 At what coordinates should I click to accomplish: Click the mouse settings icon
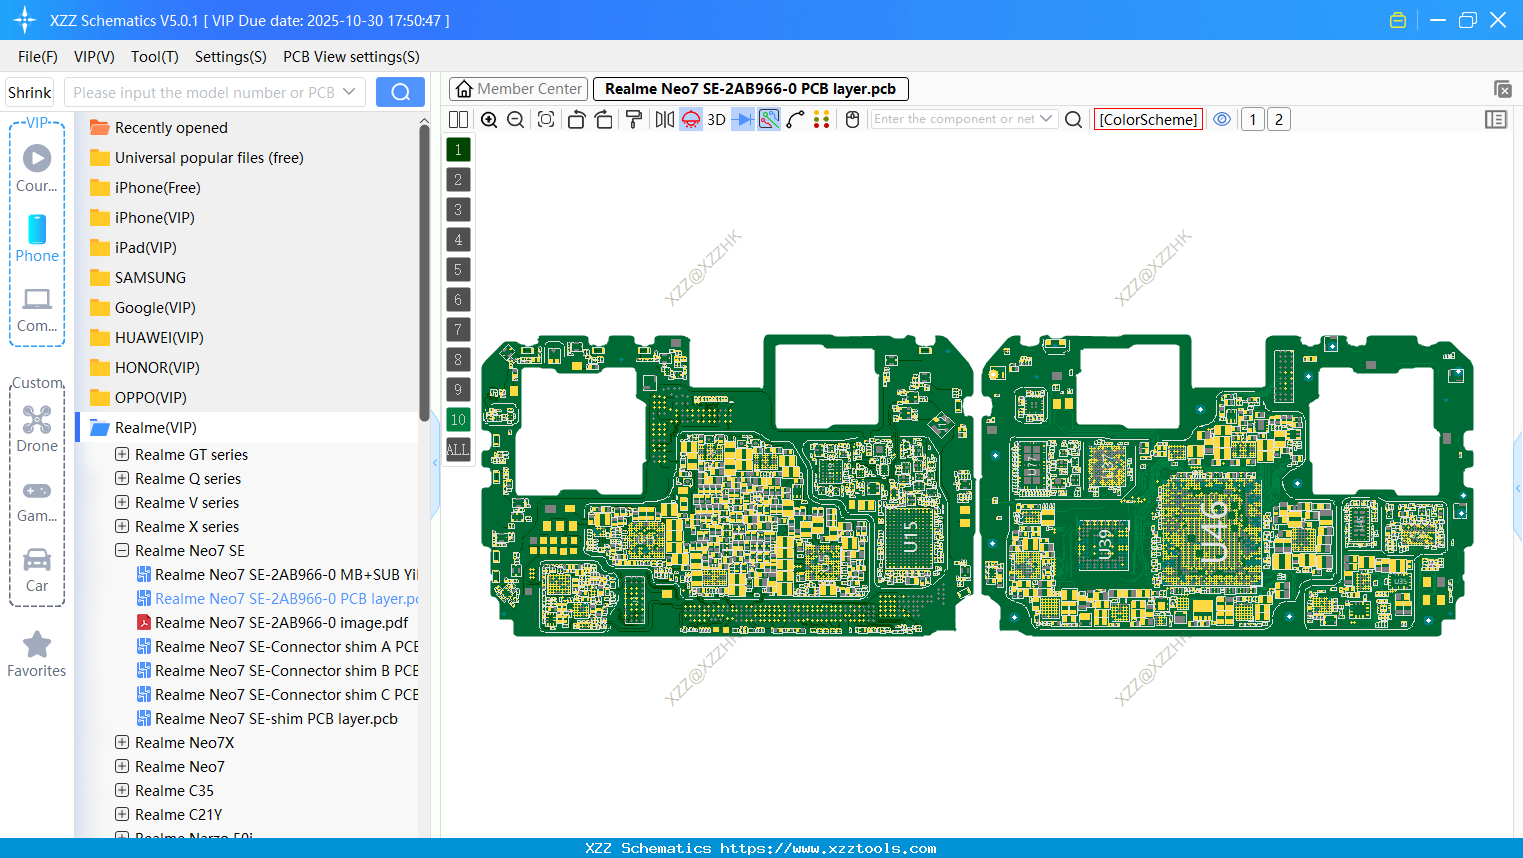click(x=853, y=119)
